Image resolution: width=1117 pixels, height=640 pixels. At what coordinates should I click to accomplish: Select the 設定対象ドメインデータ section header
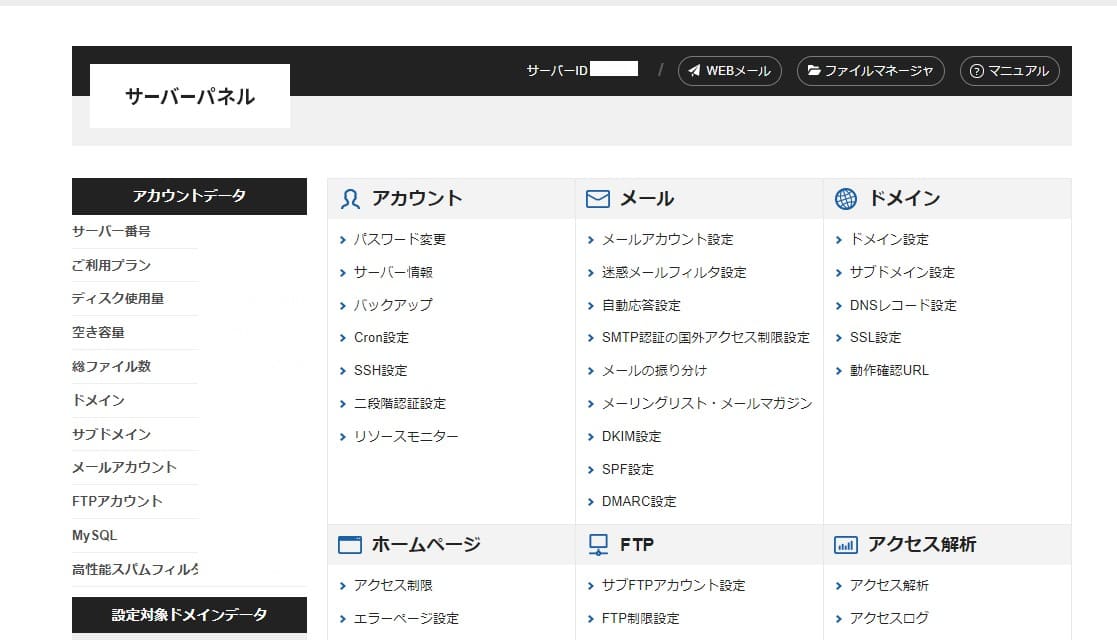click(189, 615)
